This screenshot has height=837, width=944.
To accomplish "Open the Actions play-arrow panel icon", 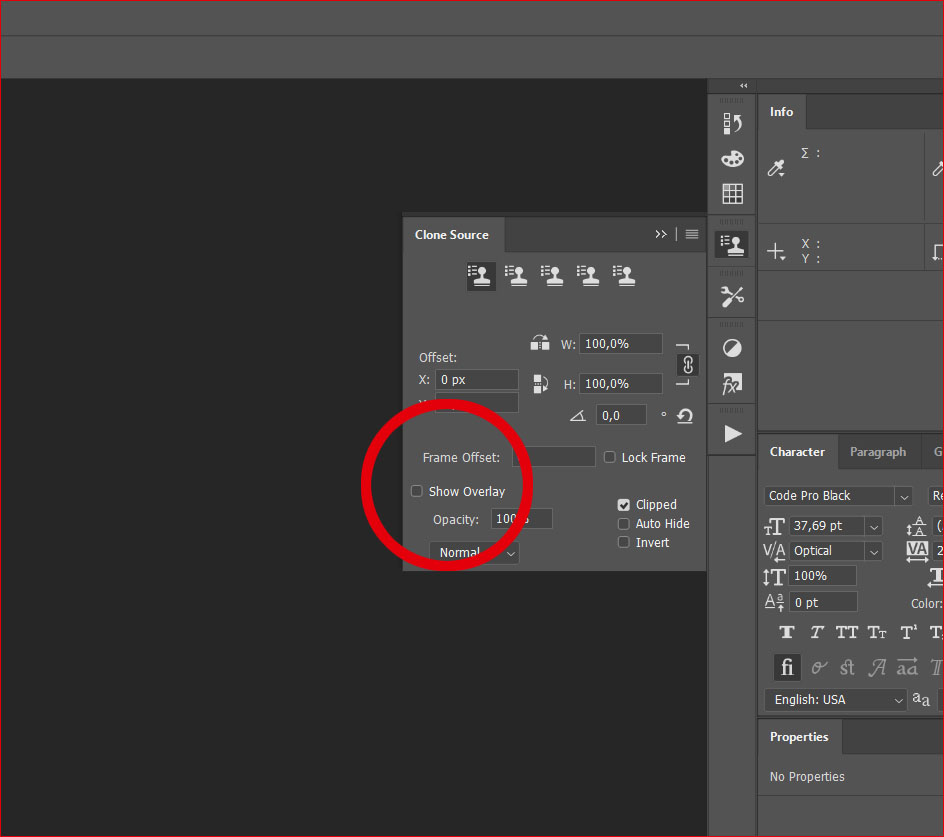I will [x=732, y=434].
